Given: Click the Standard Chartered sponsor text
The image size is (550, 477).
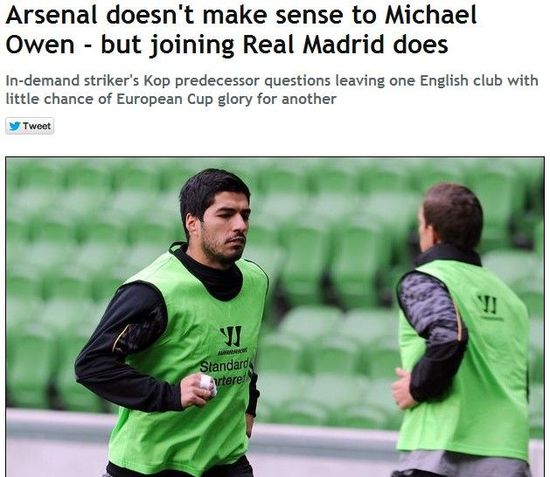Looking at the screenshot, I should point(225,374).
